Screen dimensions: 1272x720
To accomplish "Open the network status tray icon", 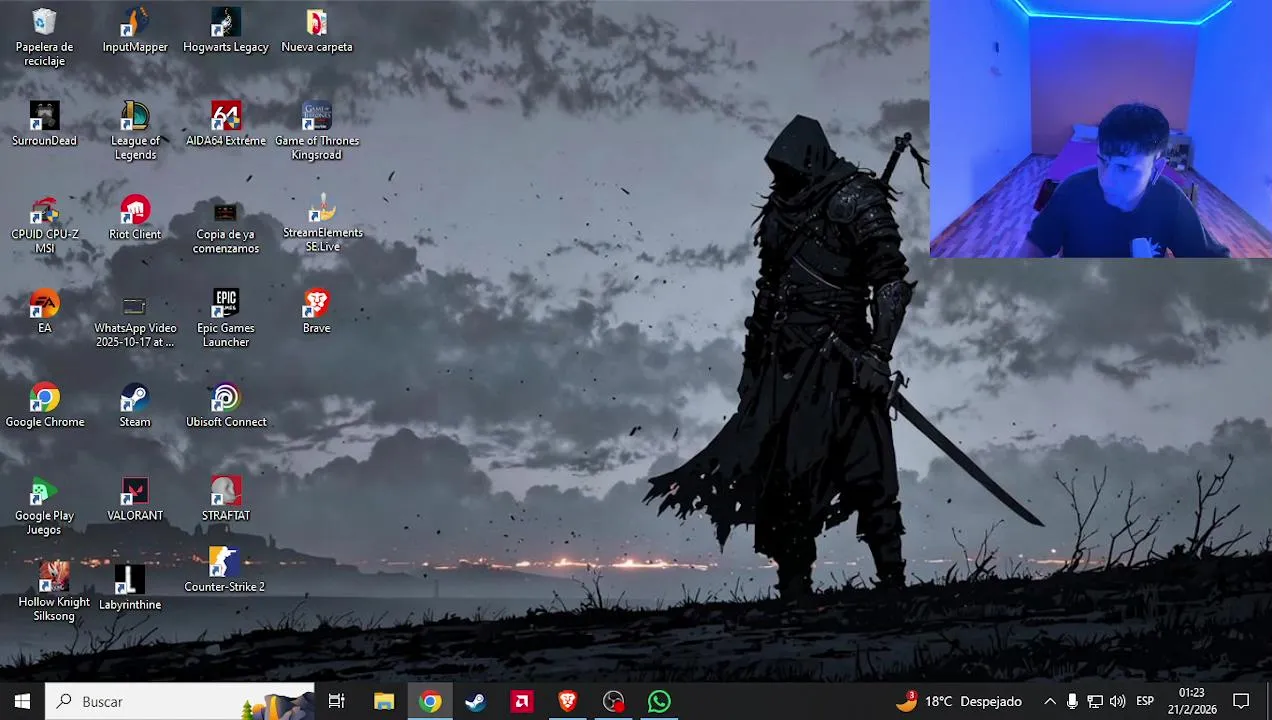I will [1095, 702].
